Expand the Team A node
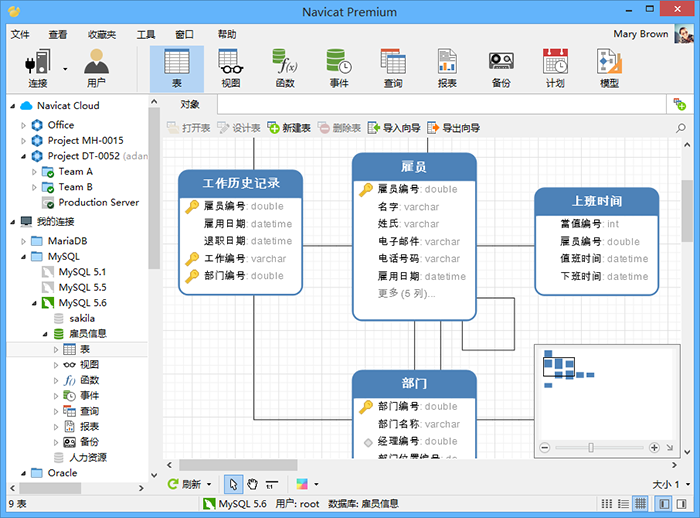 (x=34, y=172)
